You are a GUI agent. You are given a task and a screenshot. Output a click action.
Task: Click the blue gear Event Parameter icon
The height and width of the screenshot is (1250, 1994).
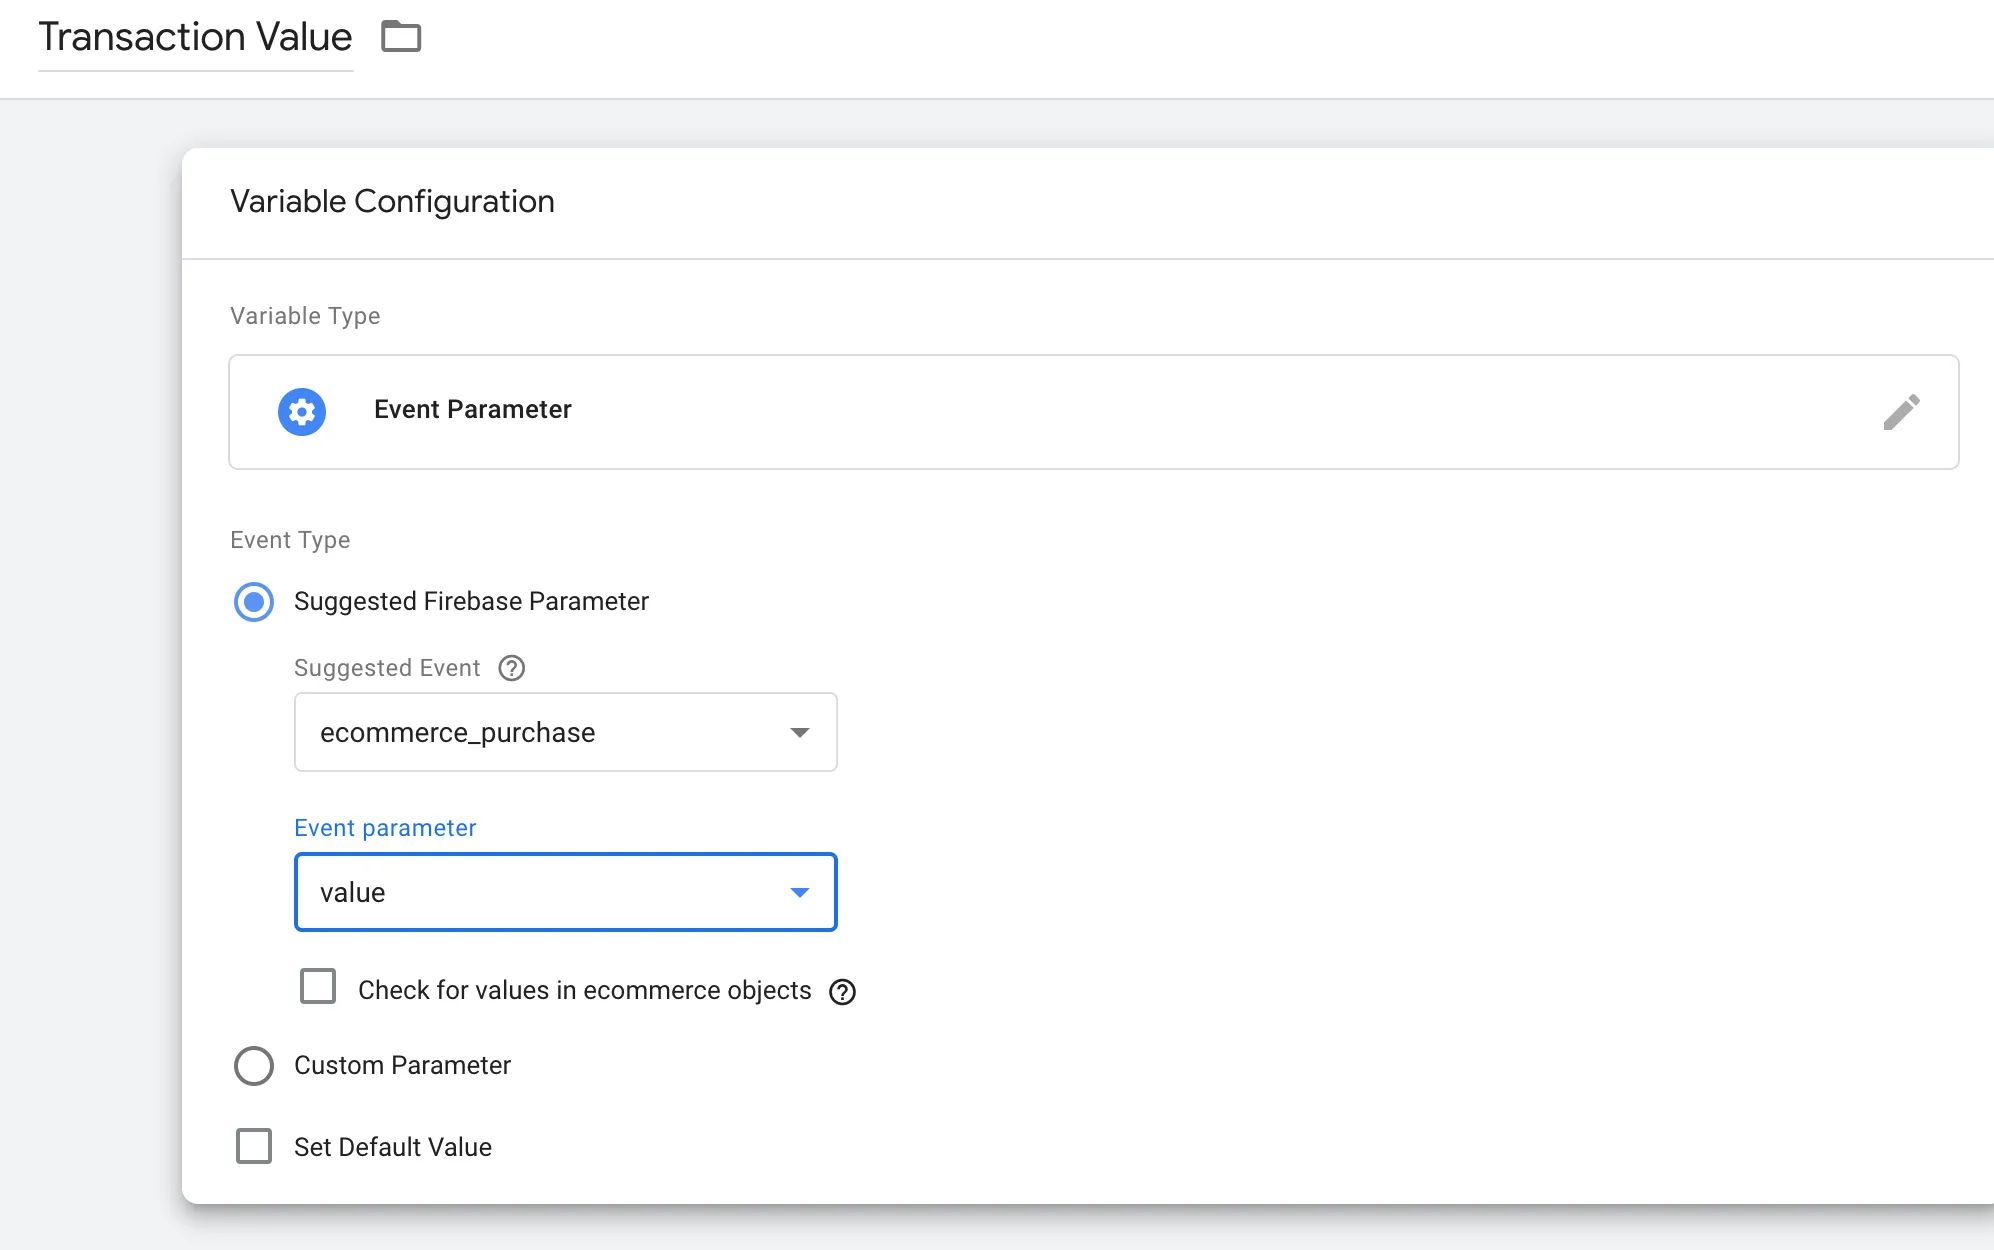coord(302,411)
